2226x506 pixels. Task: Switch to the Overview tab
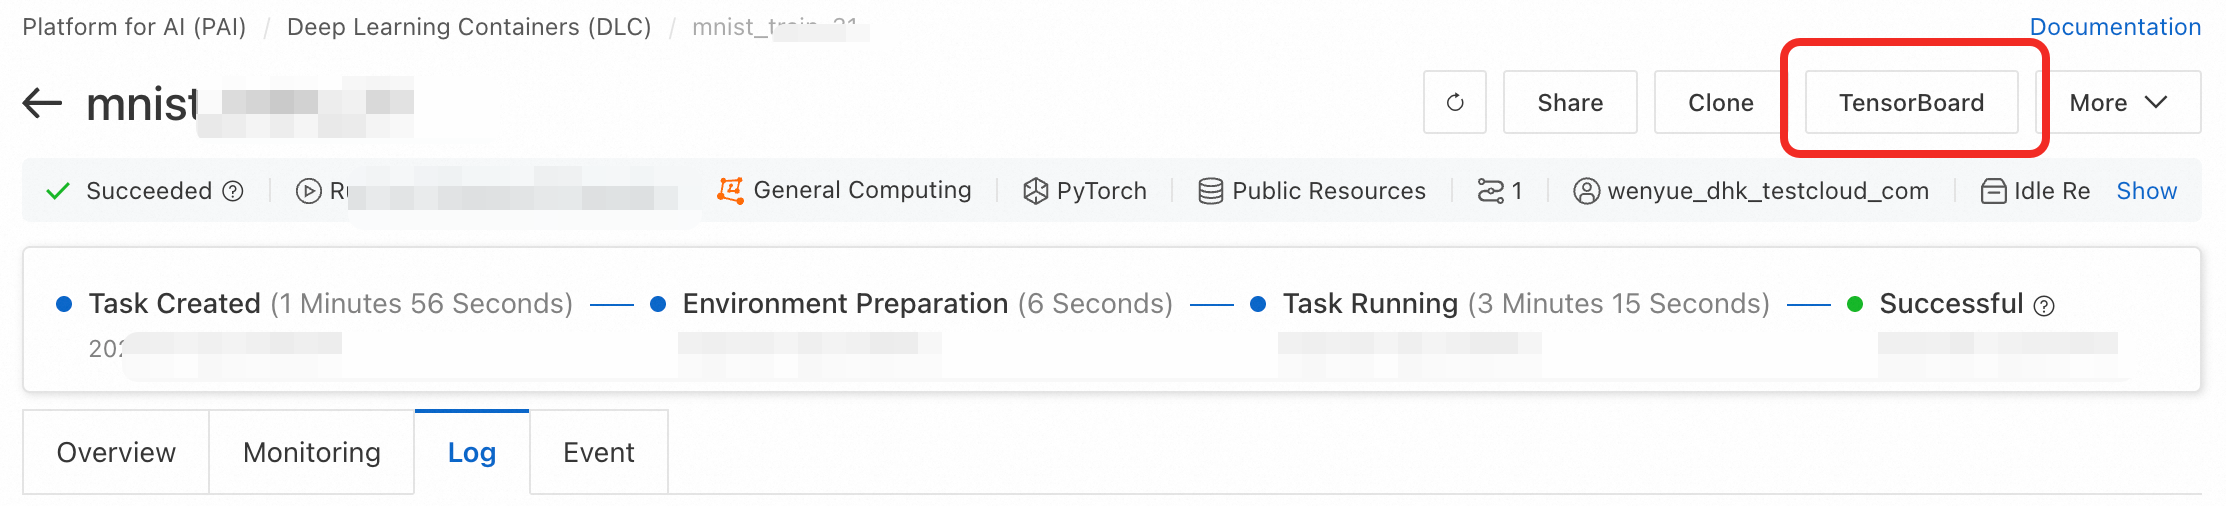(116, 452)
